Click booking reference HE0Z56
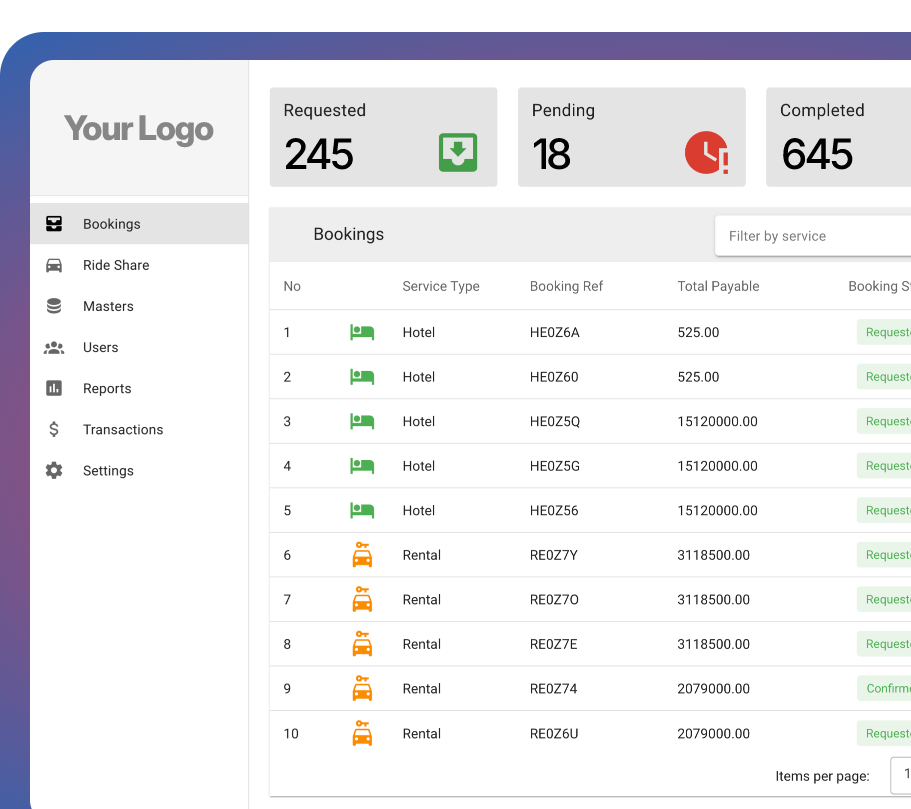911x809 pixels. pyautogui.click(x=554, y=511)
